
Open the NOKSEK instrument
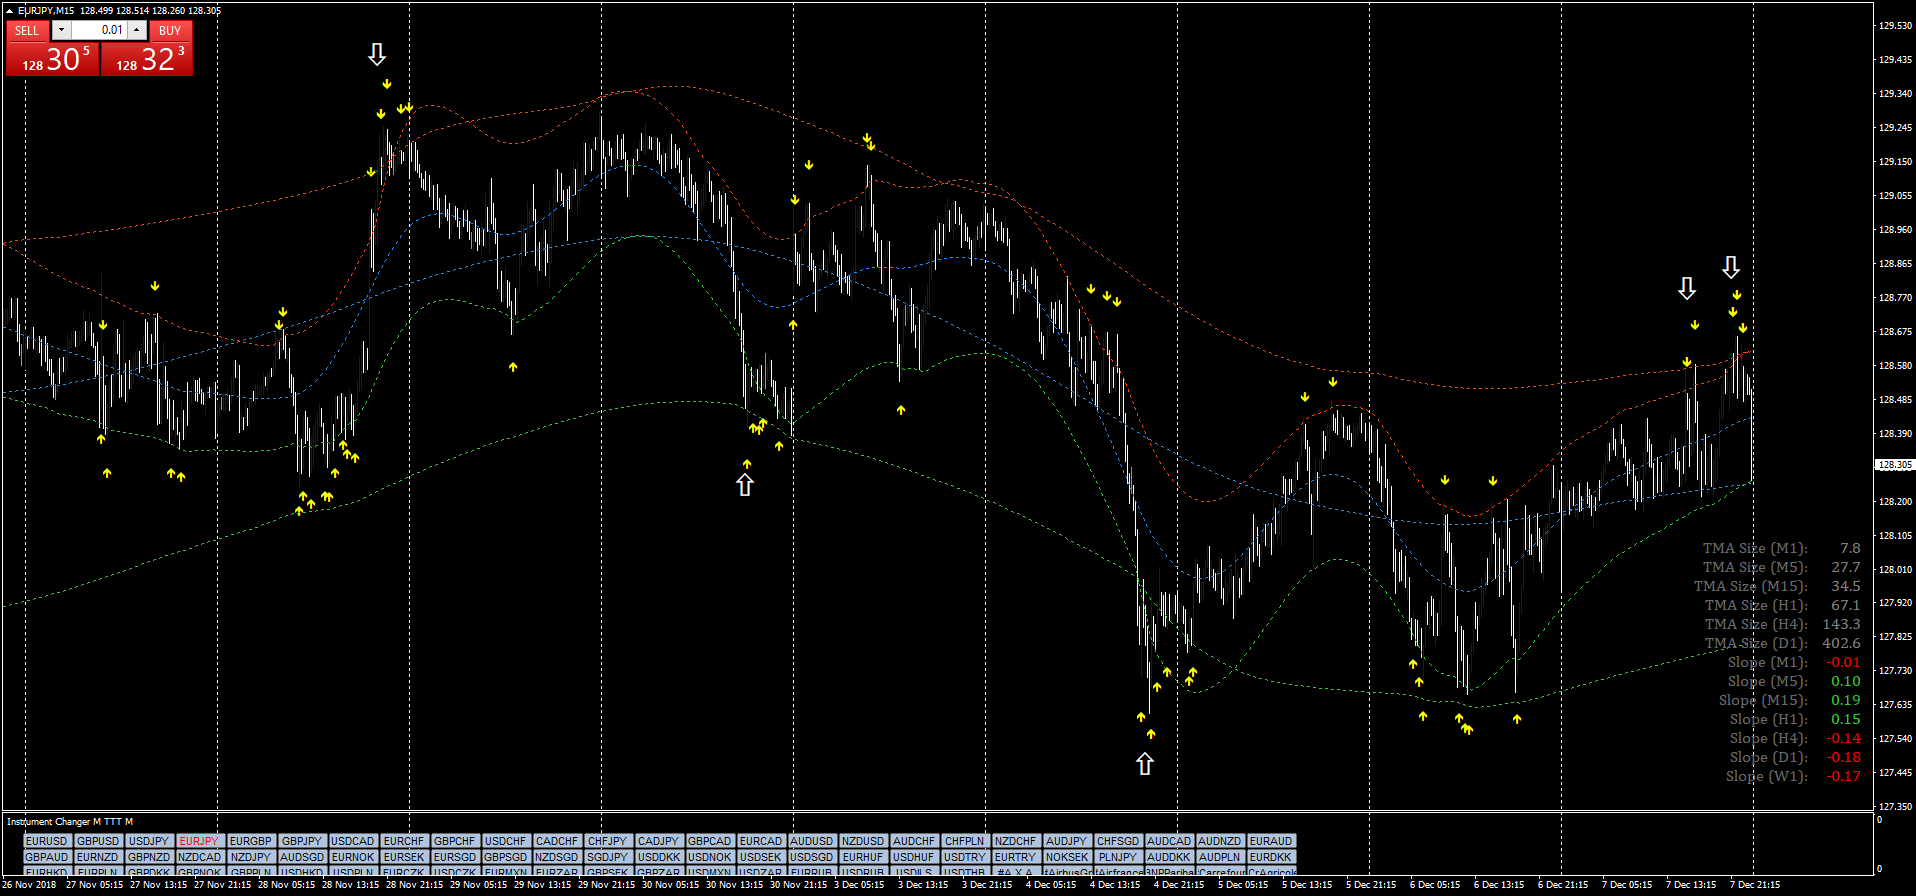click(1066, 857)
